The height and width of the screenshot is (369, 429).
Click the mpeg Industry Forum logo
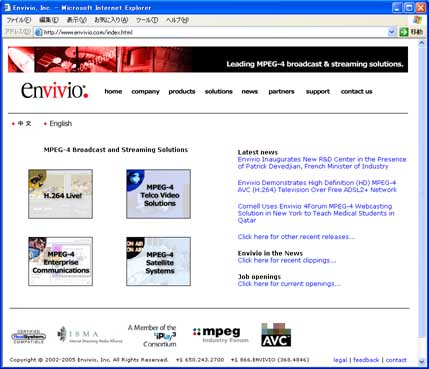click(221, 335)
